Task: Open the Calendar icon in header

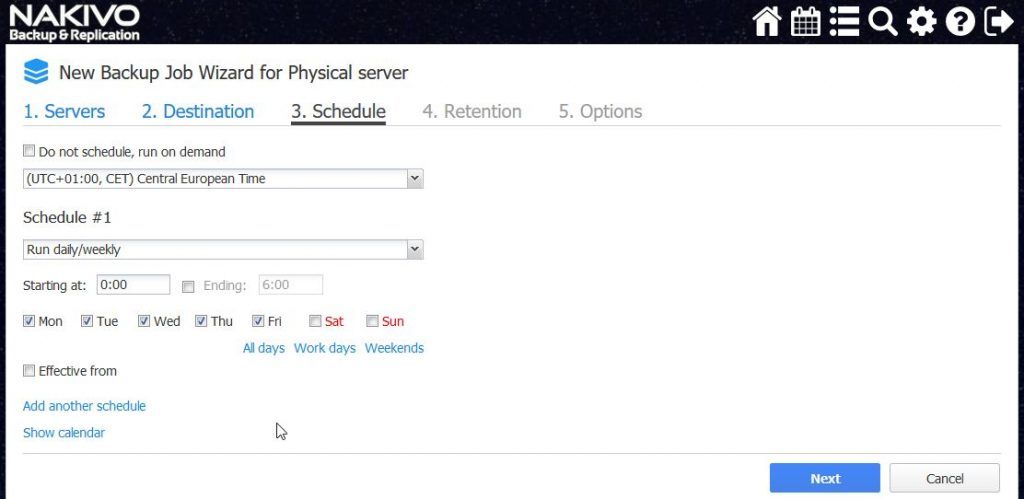Action: tap(805, 22)
